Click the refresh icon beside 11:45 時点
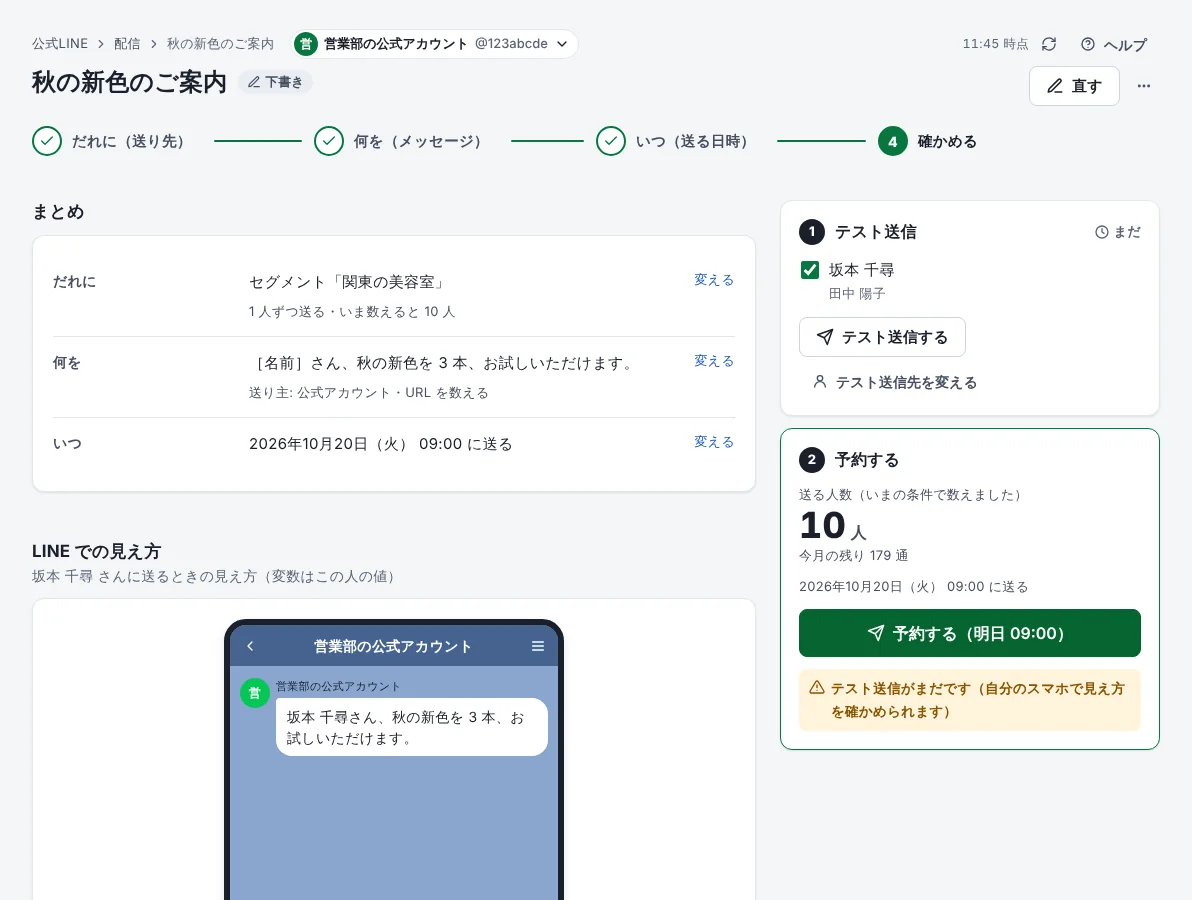The height and width of the screenshot is (900, 1192). coord(1049,44)
